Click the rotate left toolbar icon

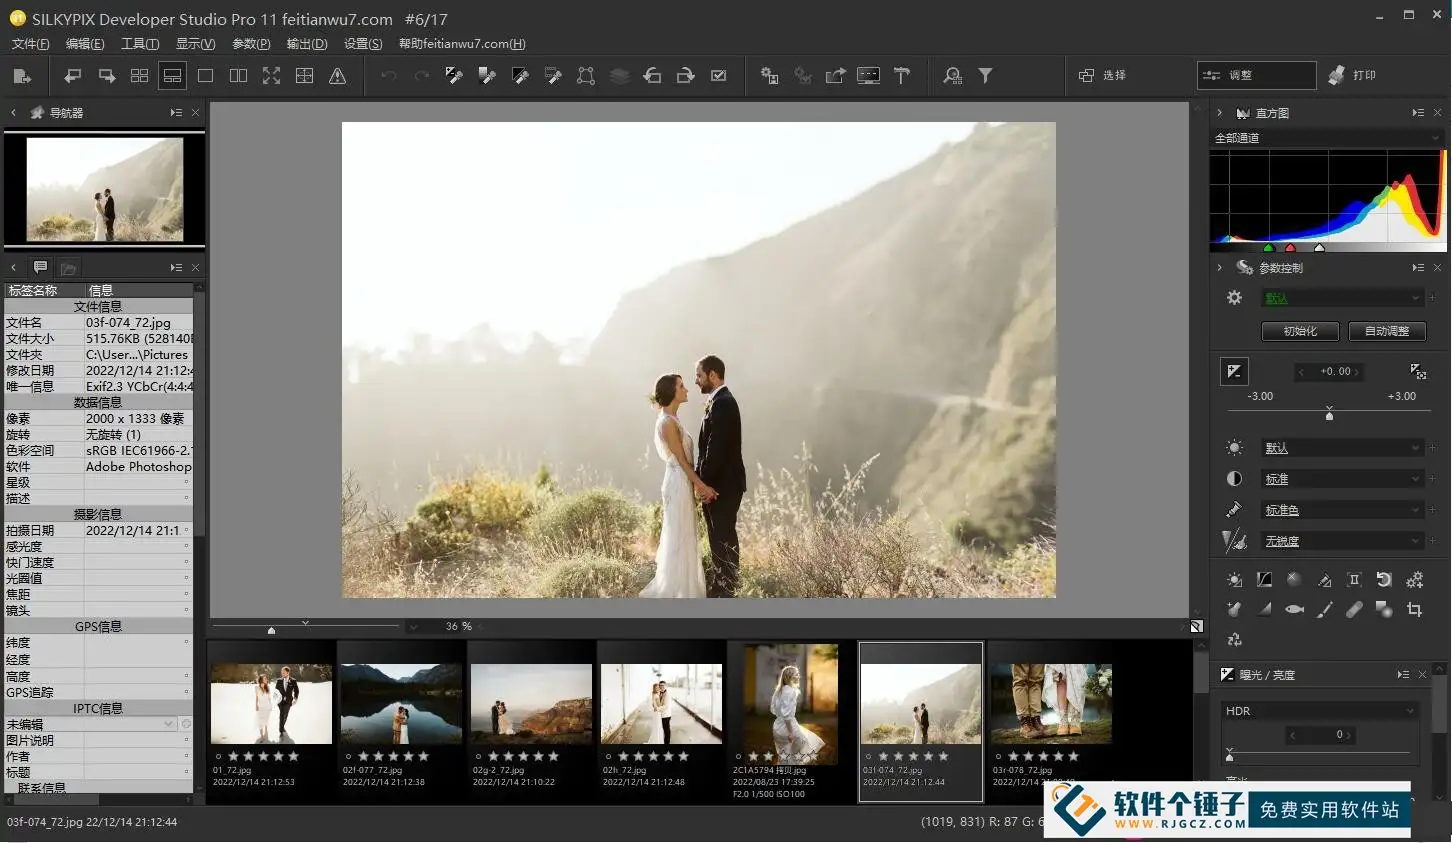coord(652,74)
